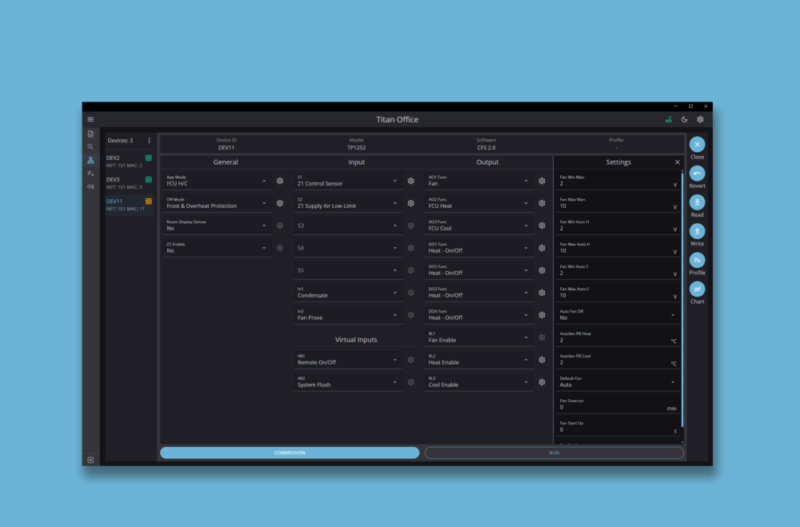Select the devices network icon in the sidebar
800x527 pixels.
(x=91, y=160)
